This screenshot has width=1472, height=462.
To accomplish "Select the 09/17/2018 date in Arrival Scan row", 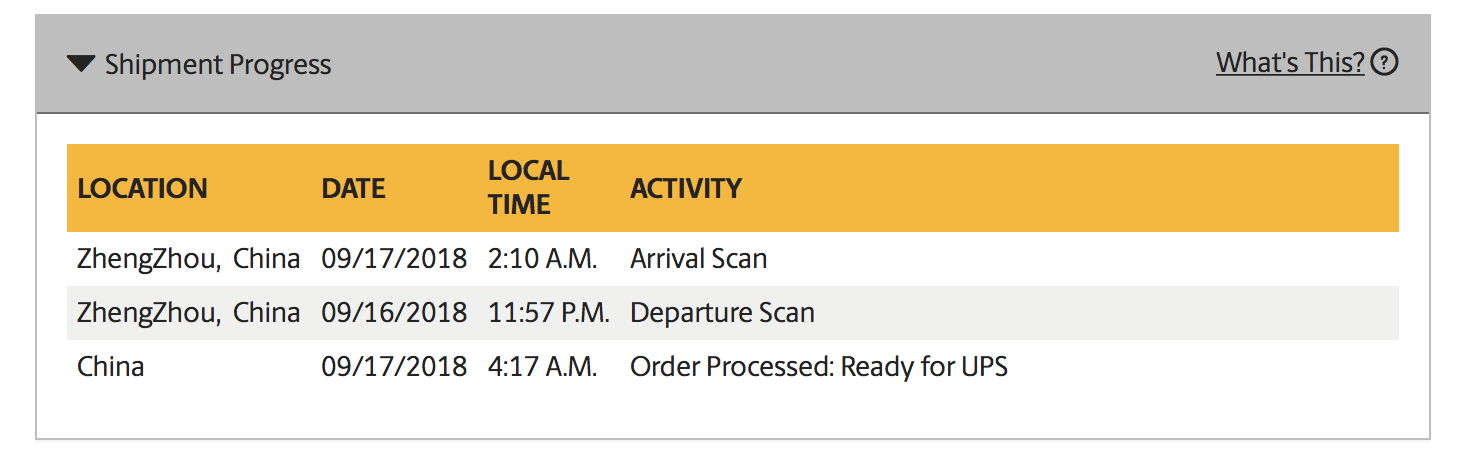I will click(x=394, y=259).
